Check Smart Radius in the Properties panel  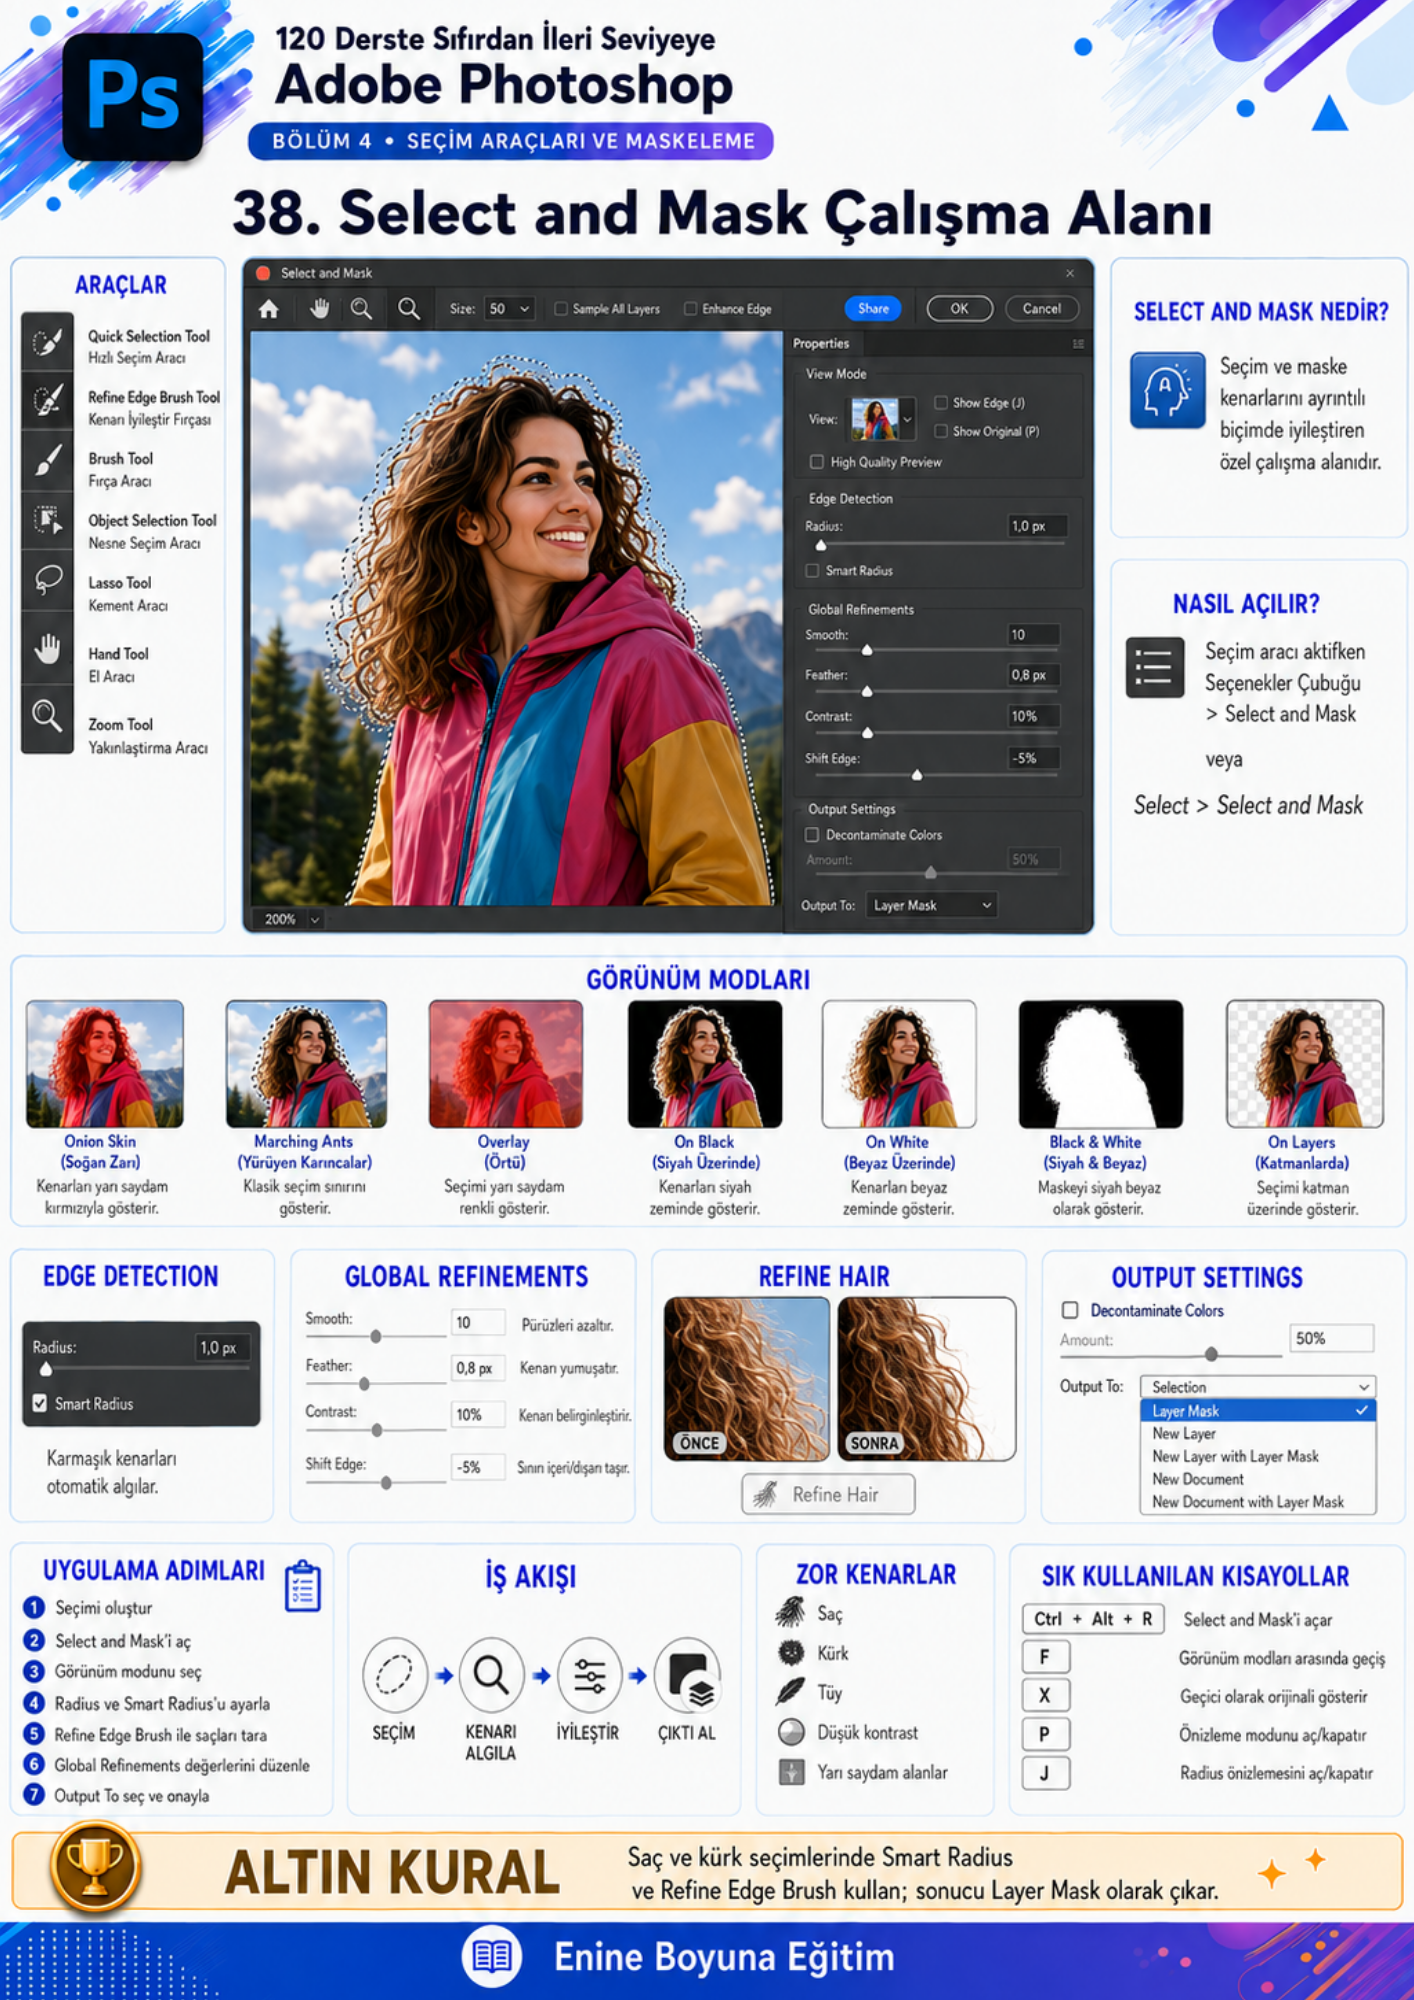[812, 571]
